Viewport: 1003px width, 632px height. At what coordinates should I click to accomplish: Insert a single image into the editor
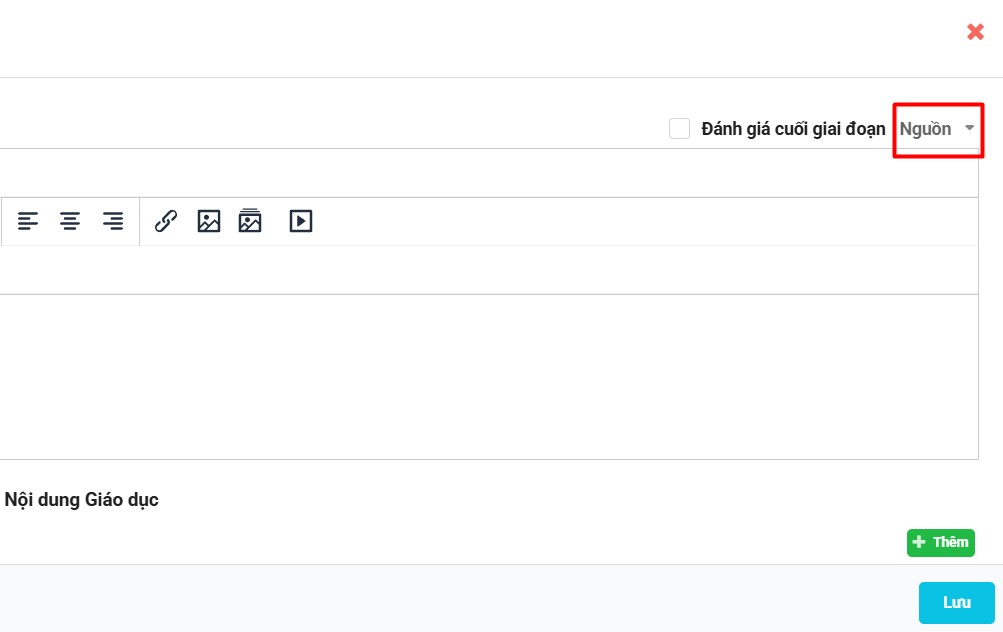[208, 221]
